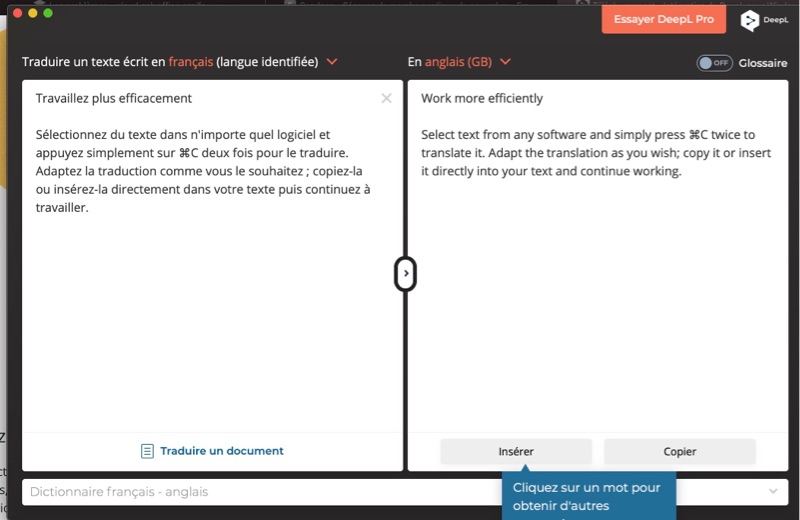This screenshot has width=800, height=520.
Task: Click the word "efficiently" in the translation
Action: [x=509, y=98]
